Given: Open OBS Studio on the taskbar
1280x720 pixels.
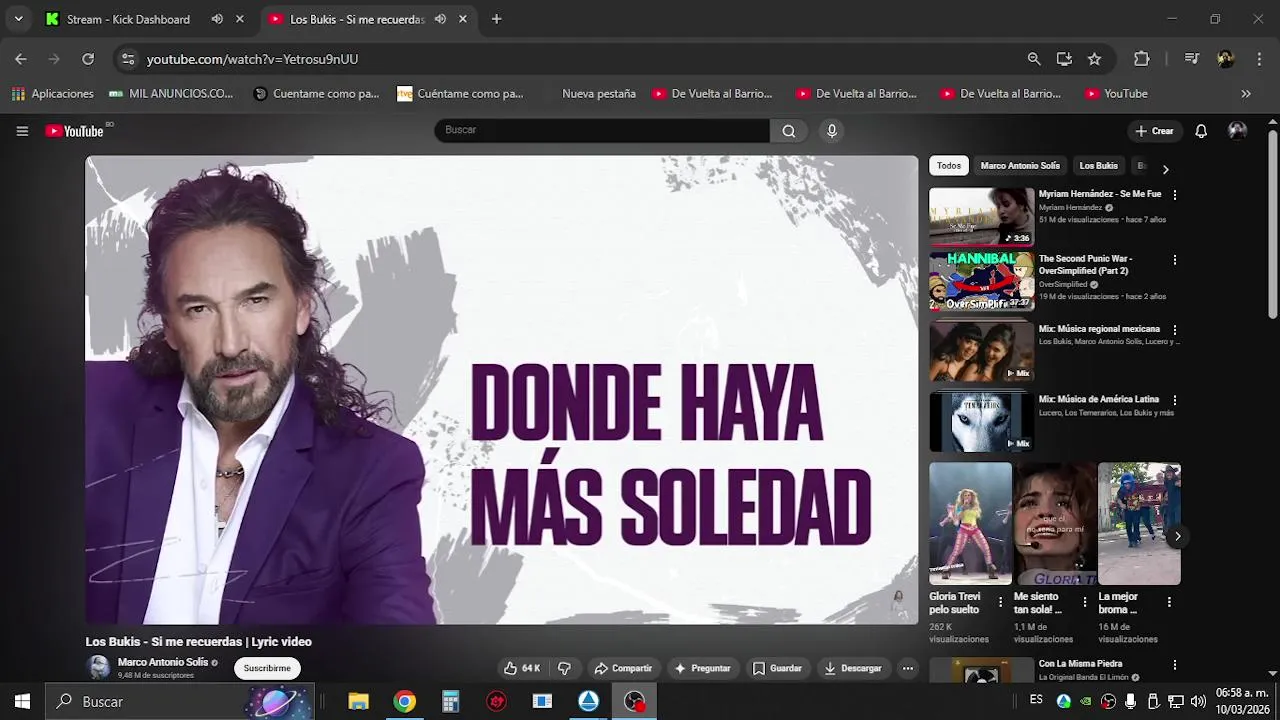Looking at the screenshot, I should tap(634, 701).
